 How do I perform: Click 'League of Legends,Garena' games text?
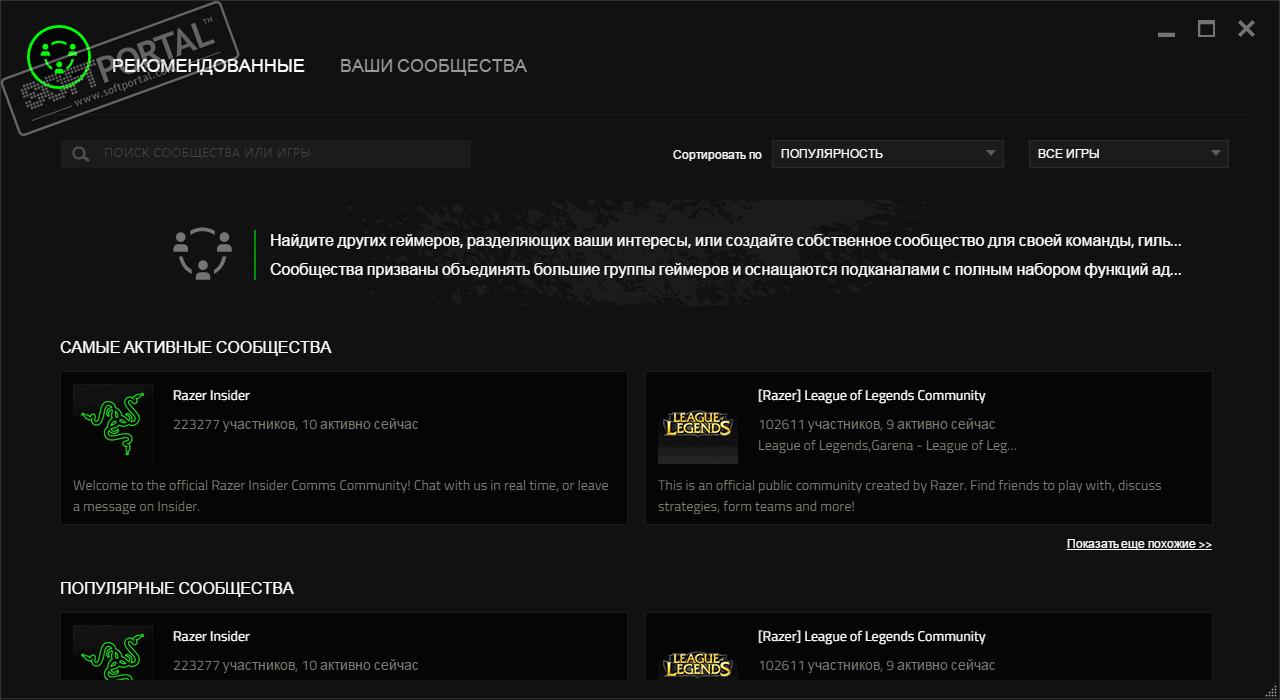point(887,446)
